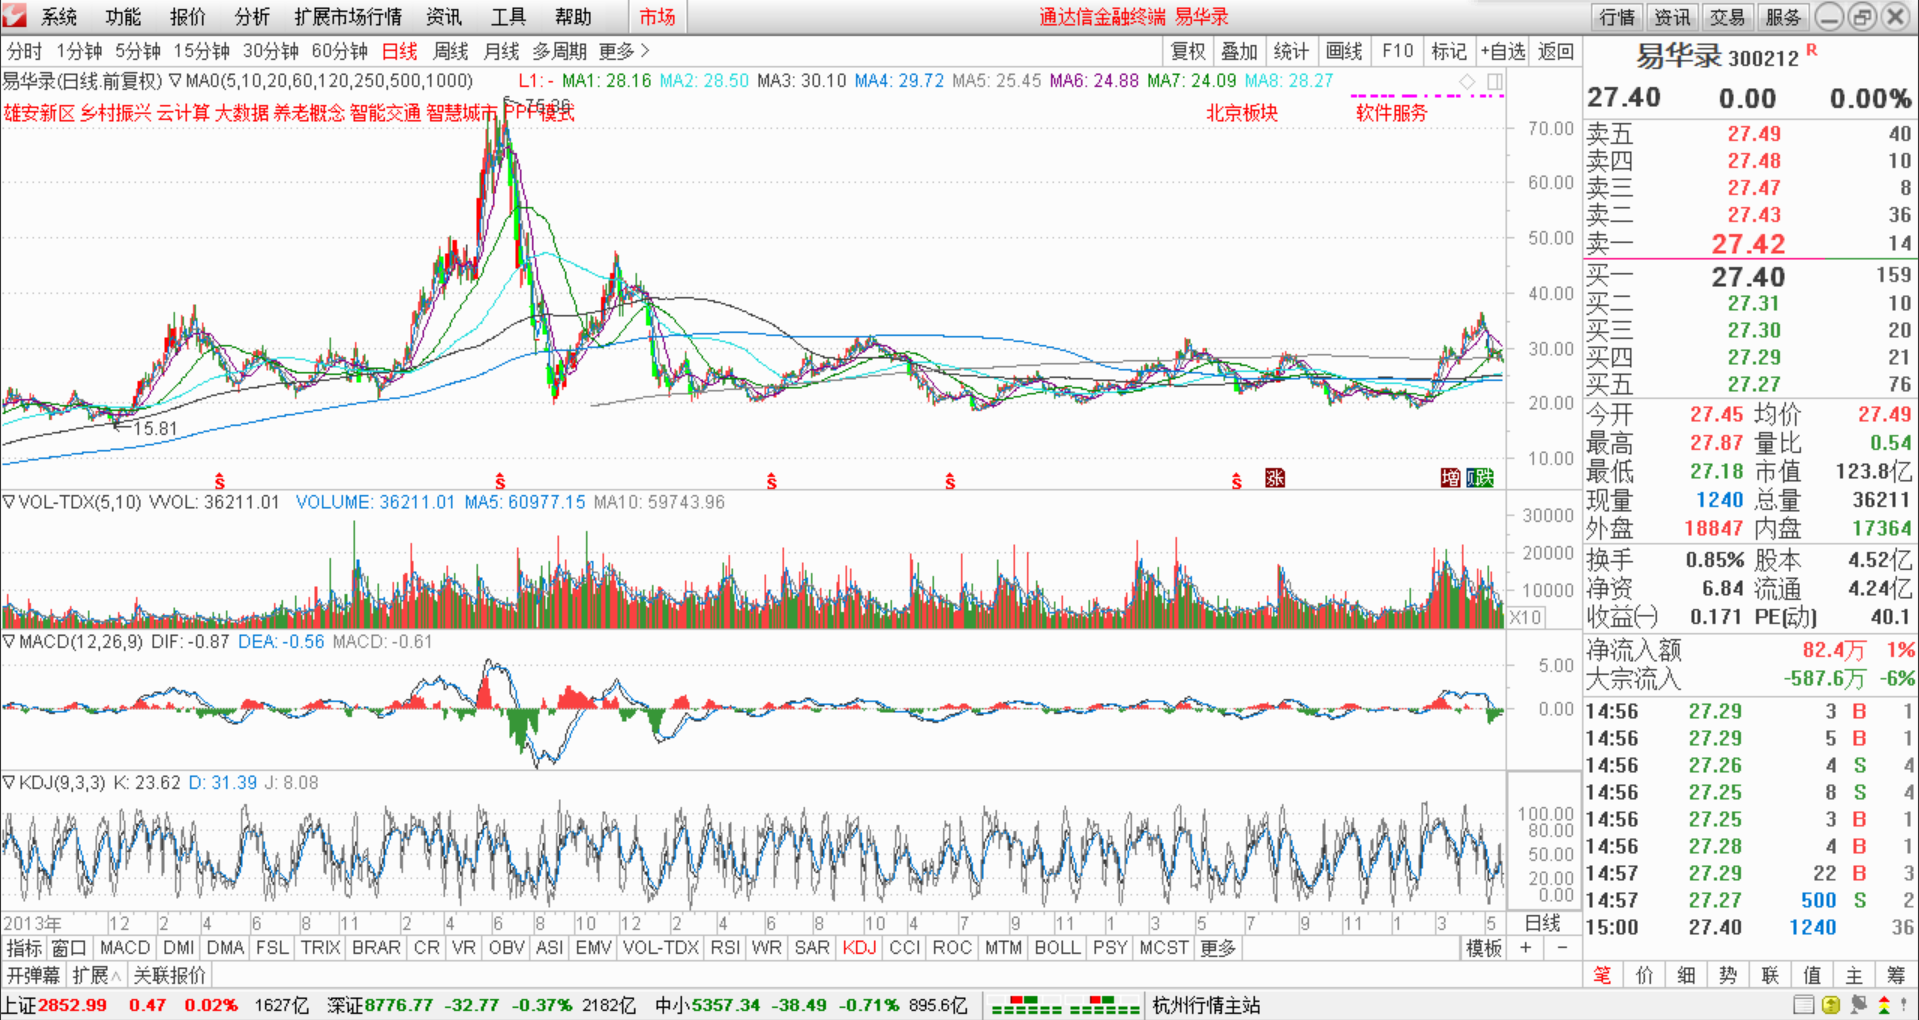1919x1020 pixels.
Task: Click the 返回 back button
Action: tap(1555, 51)
